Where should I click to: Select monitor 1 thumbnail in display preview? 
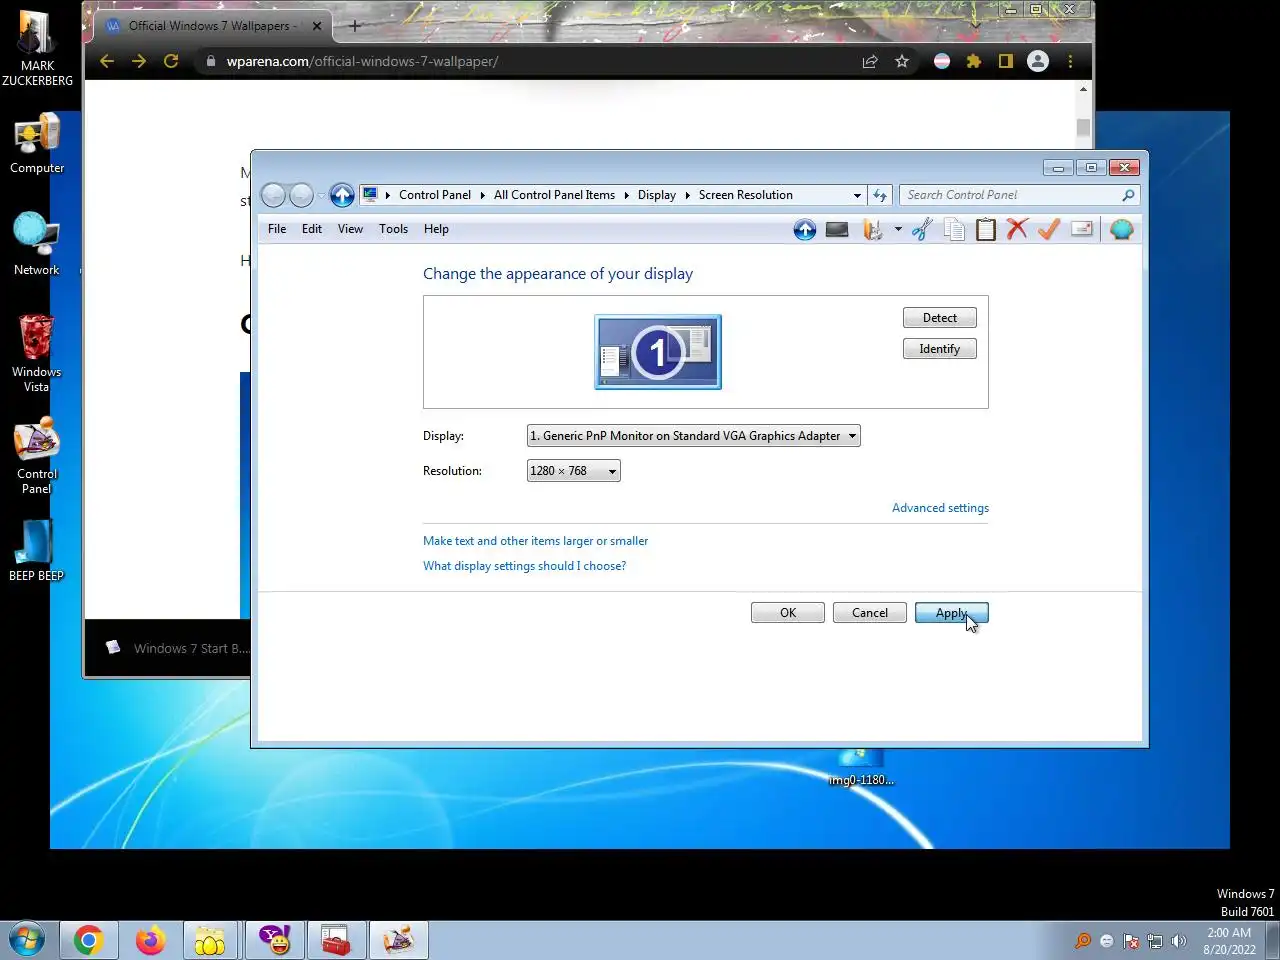(658, 352)
